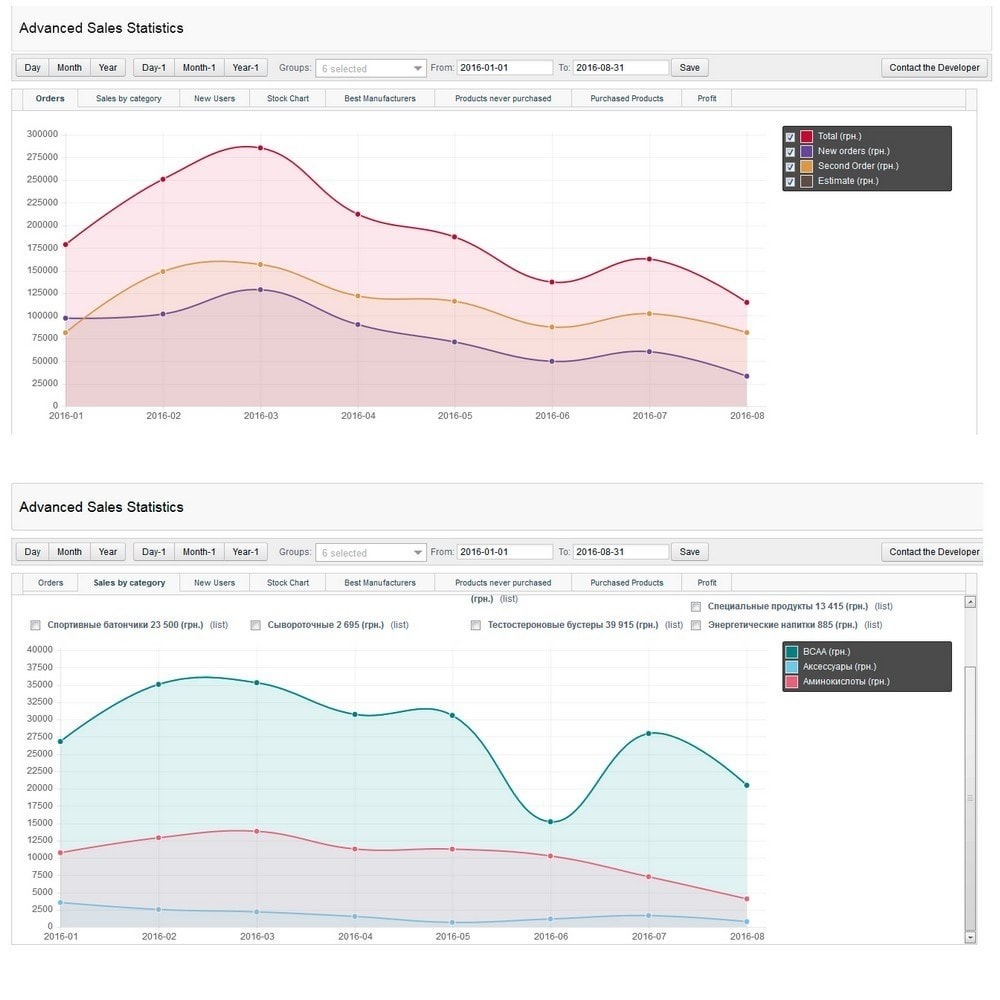Click the To date field in the upper toolbar
The image size is (1000, 1000).
[x=621, y=68]
